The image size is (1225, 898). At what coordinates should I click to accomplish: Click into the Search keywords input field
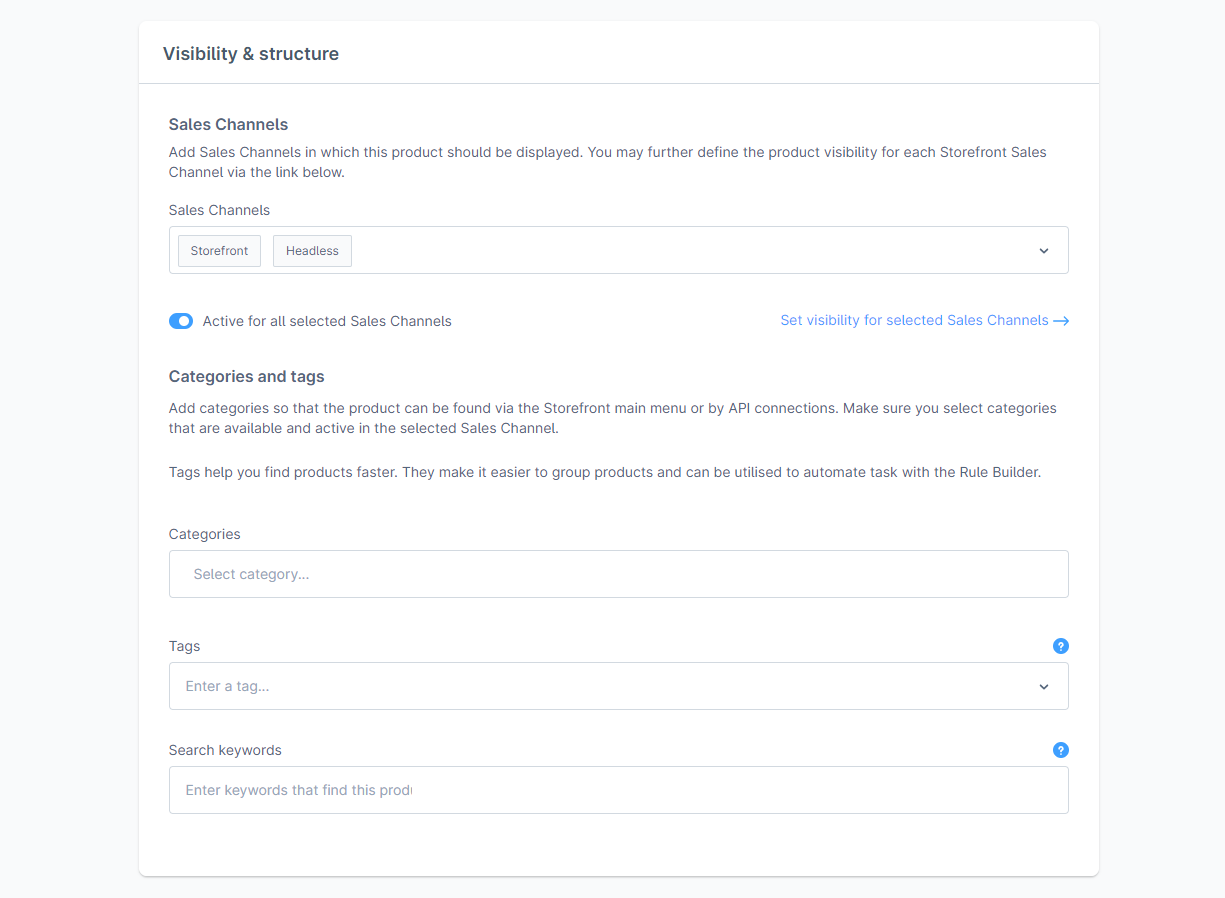pyautogui.click(x=618, y=790)
